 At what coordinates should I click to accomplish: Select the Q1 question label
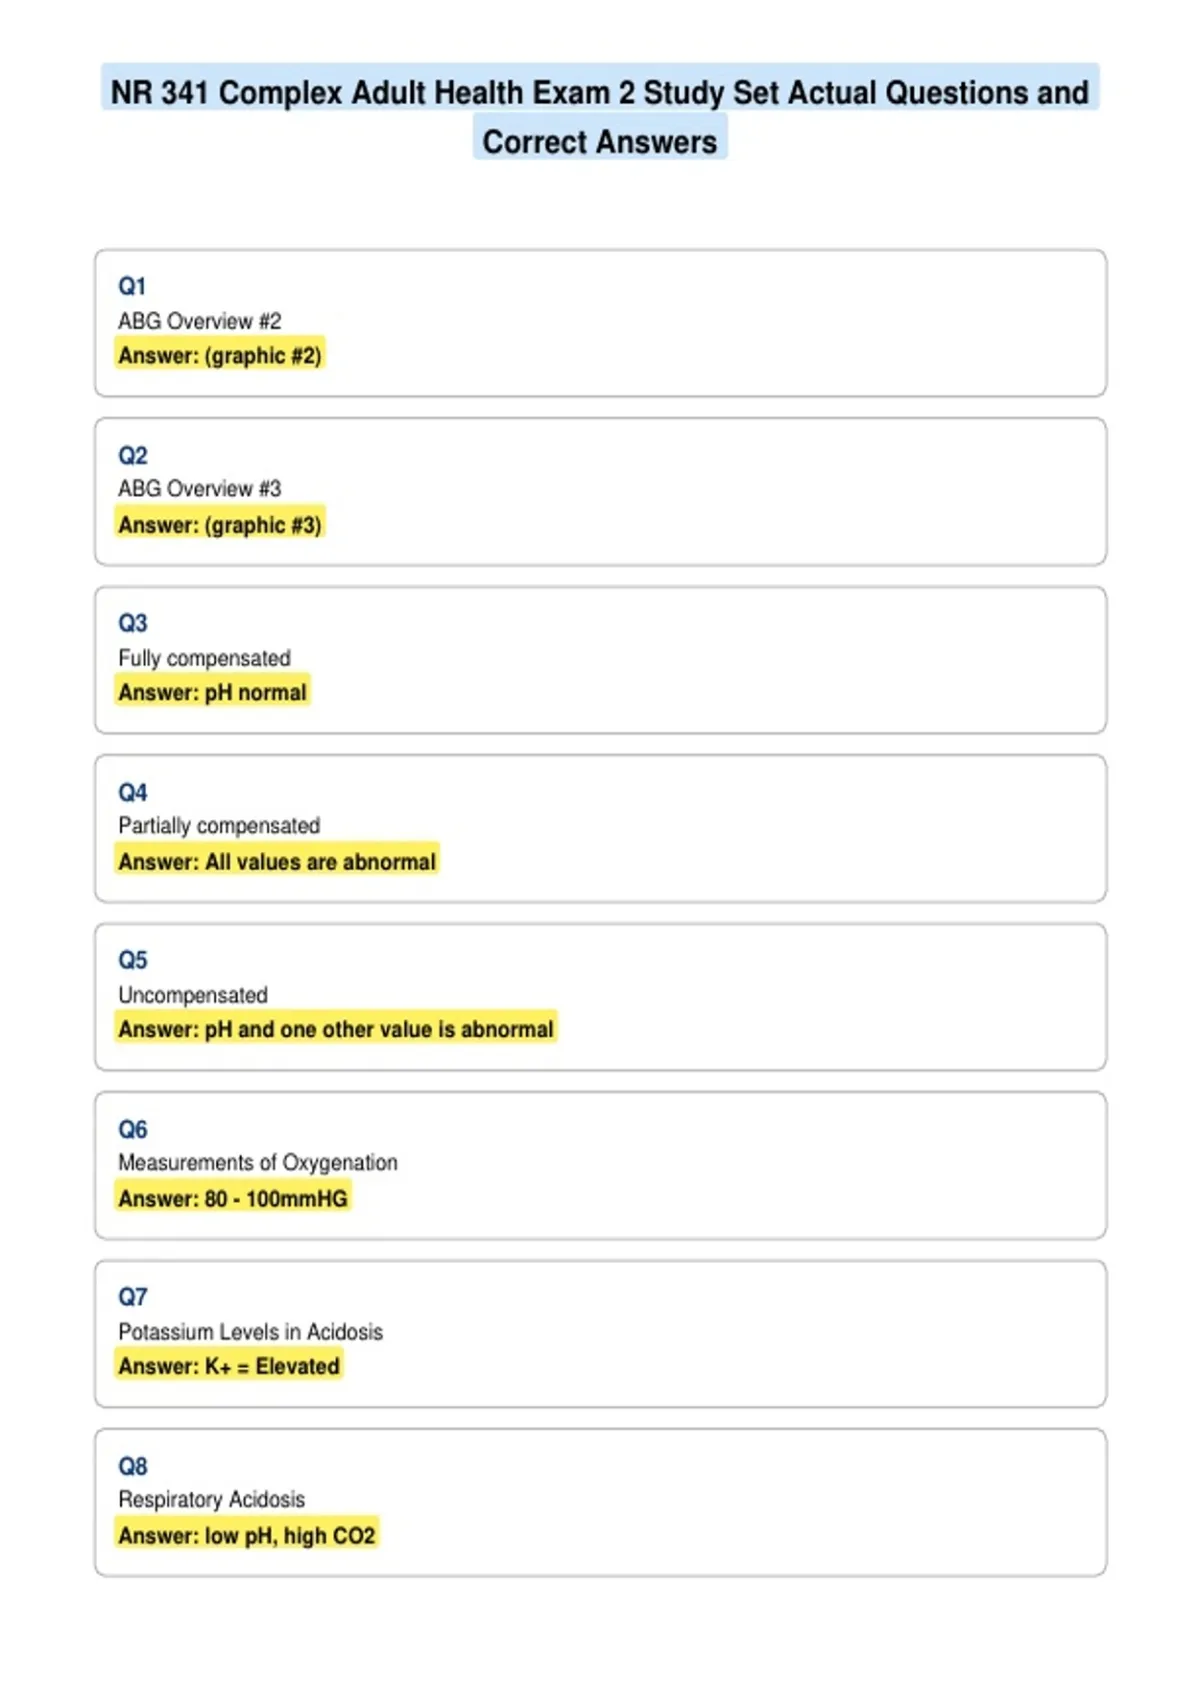coord(132,286)
